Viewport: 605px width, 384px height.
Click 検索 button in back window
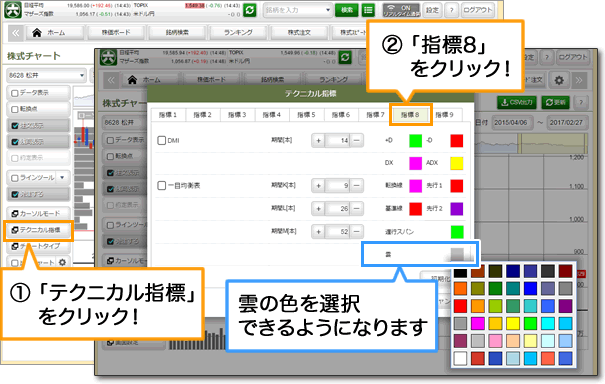coord(346,10)
